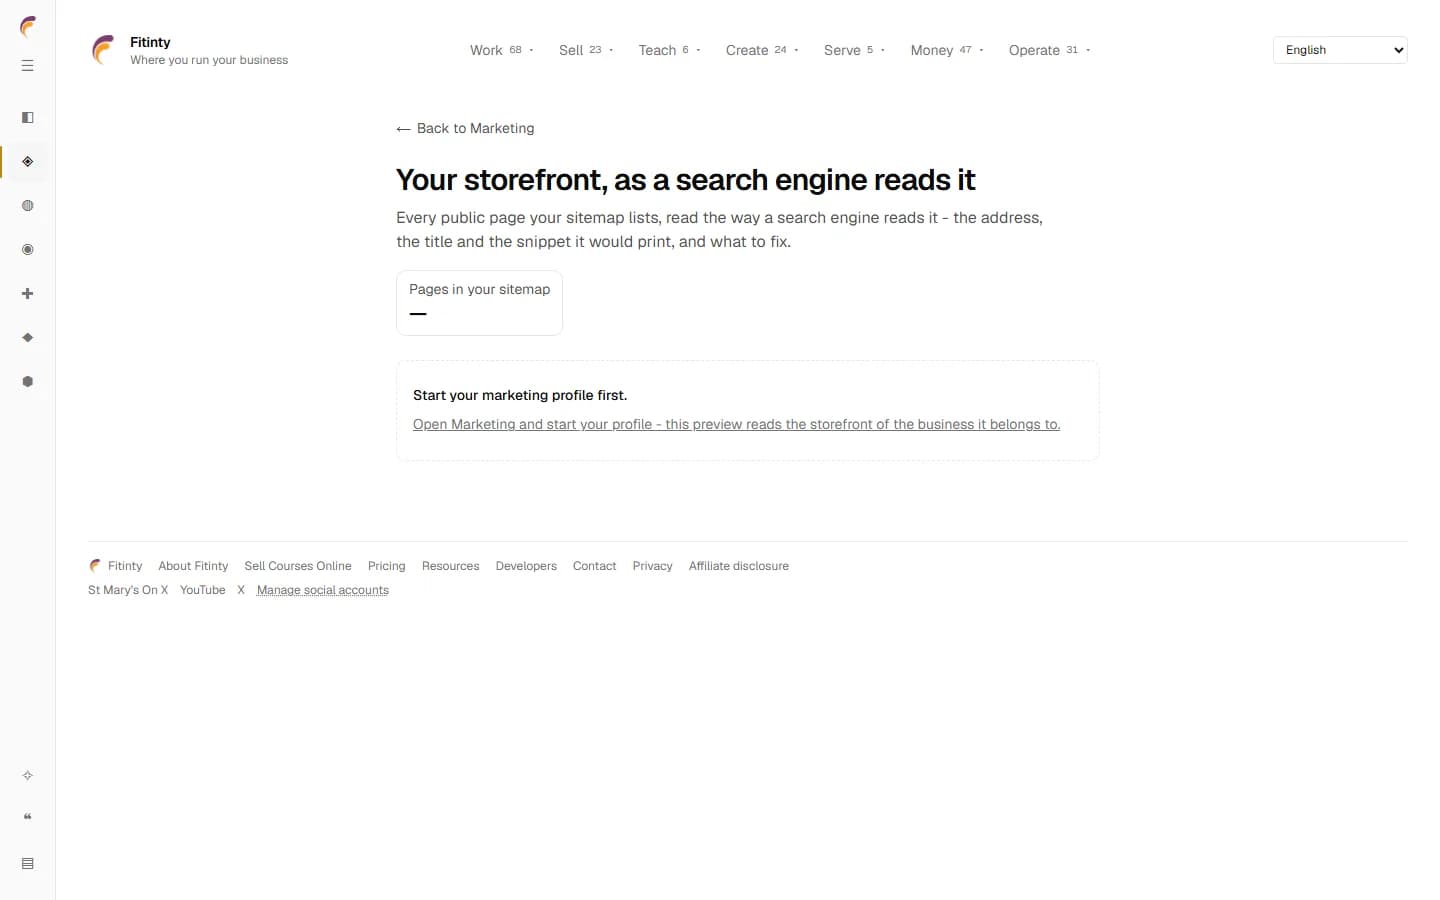The height and width of the screenshot is (900, 1440).
Task: Click the four-point sparkle sidebar icon
Action: click(28, 776)
